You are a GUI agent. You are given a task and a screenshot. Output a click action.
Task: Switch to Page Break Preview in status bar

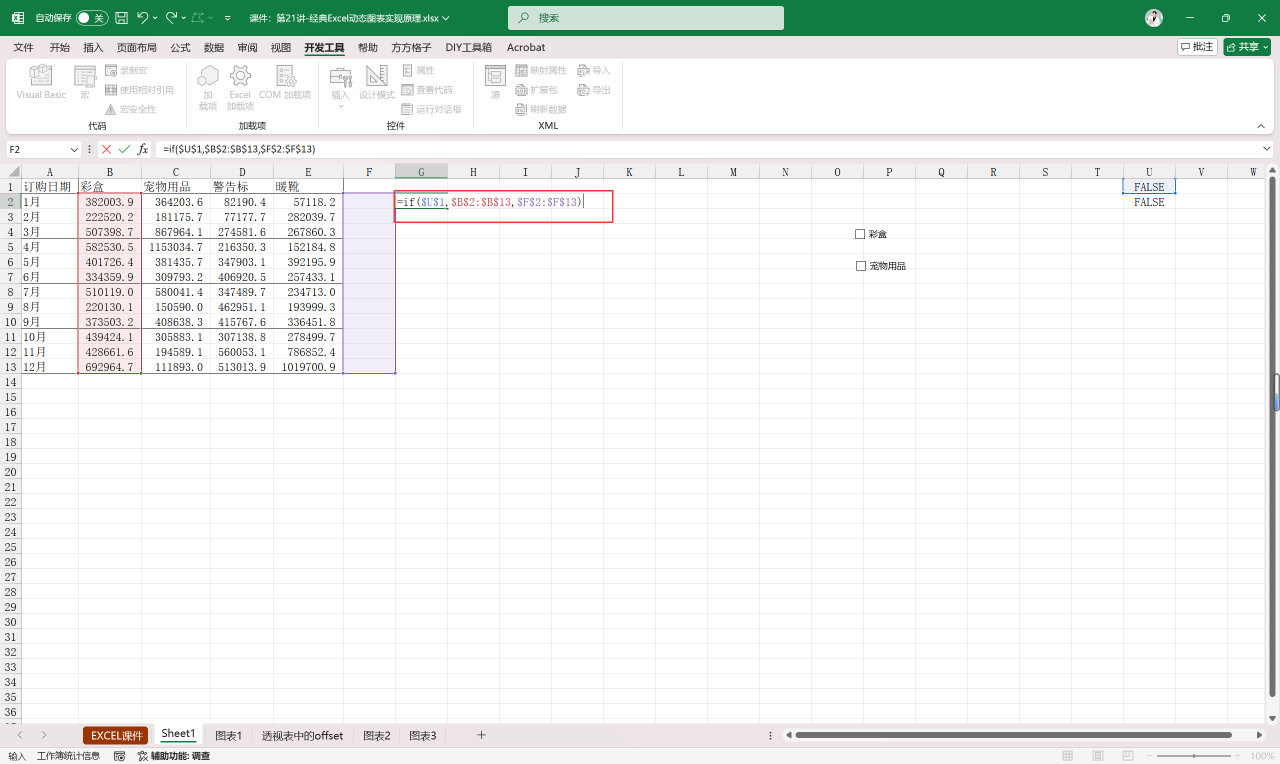coord(1128,756)
